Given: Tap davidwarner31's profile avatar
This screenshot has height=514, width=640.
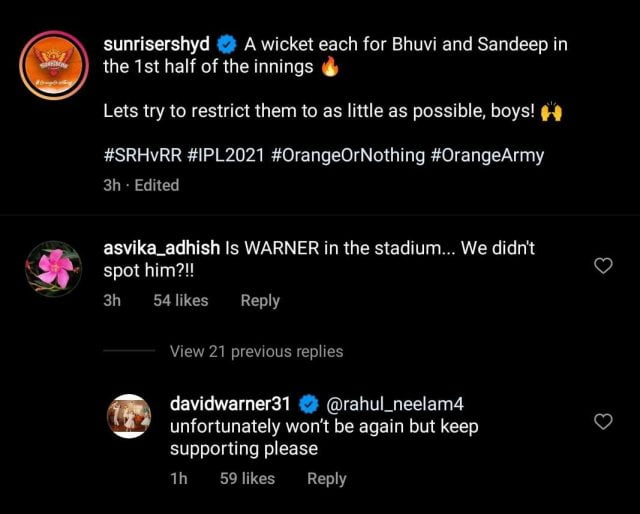Looking at the screenshot, I should (128, 416).
